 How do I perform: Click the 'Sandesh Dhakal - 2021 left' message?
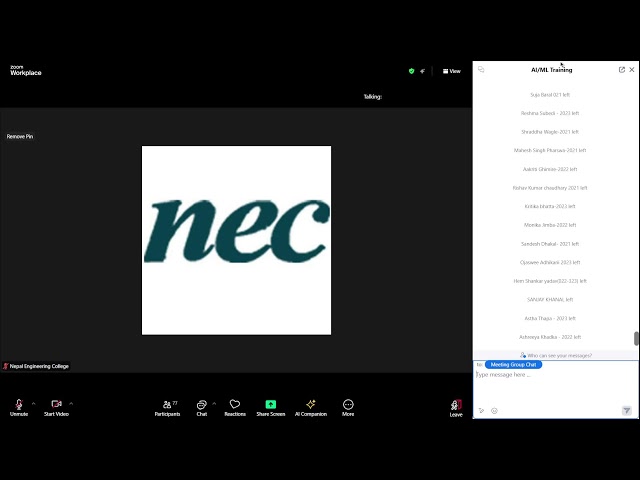point(550,244)
